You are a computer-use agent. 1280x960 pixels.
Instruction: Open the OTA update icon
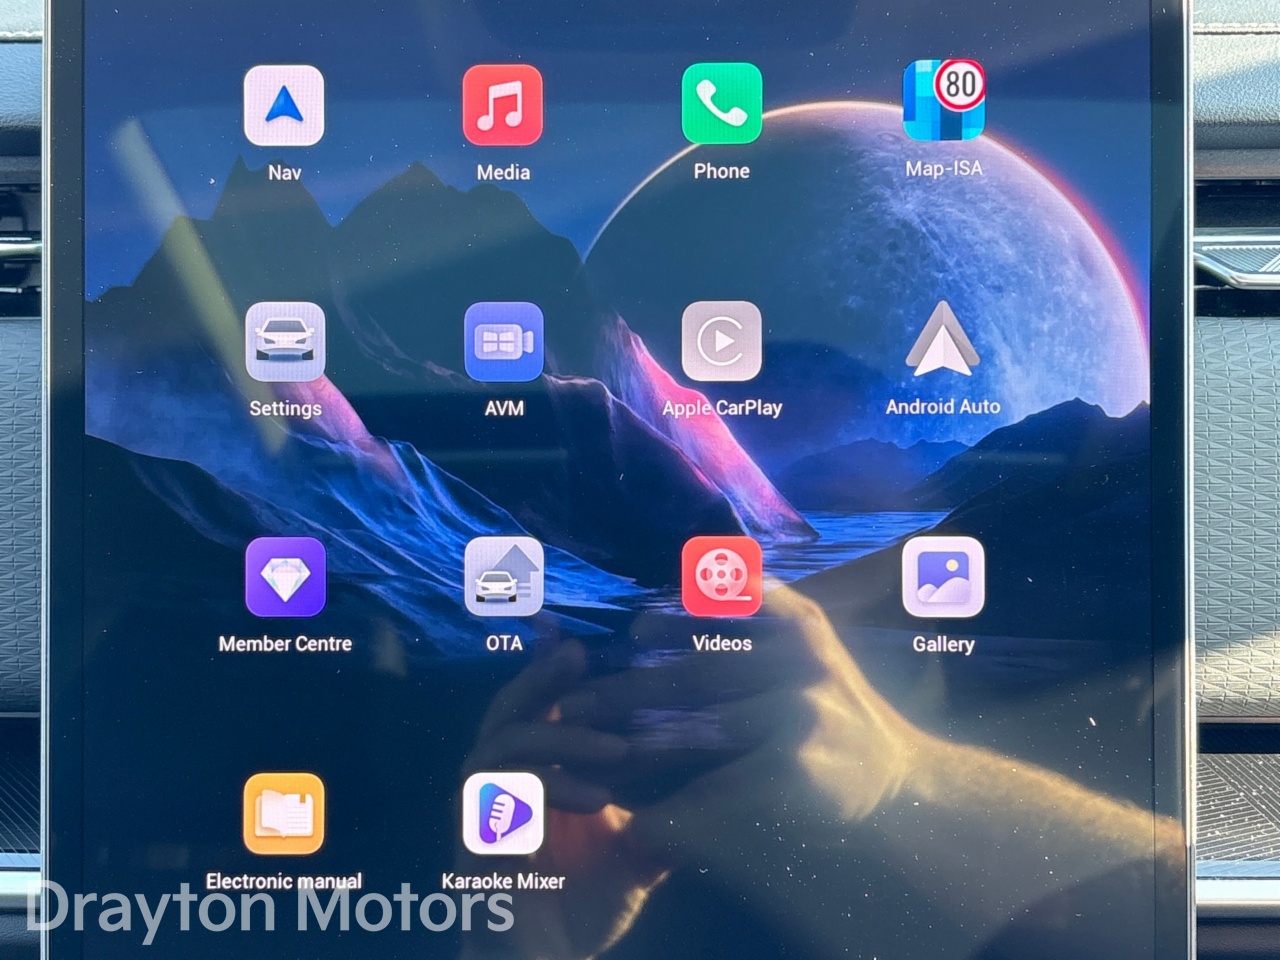click(x=504, y=577)
